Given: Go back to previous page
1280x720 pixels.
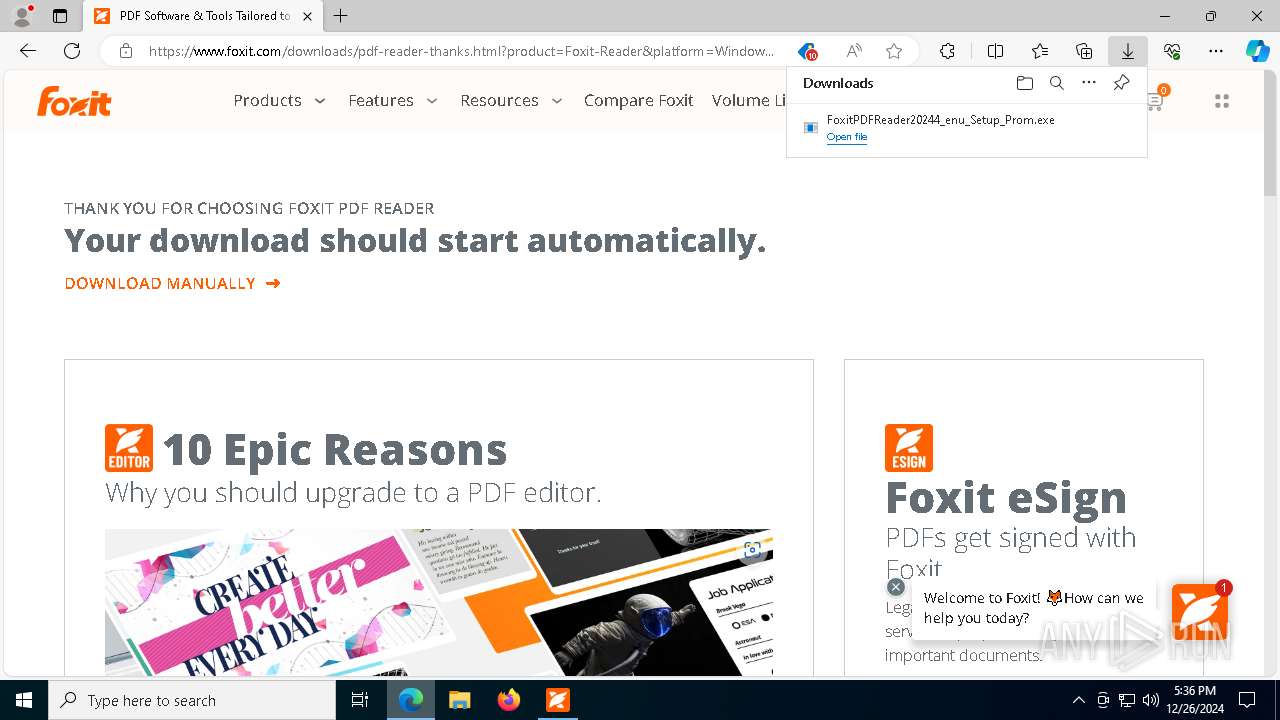Looking at the screenshot, I should coord(28,51).
